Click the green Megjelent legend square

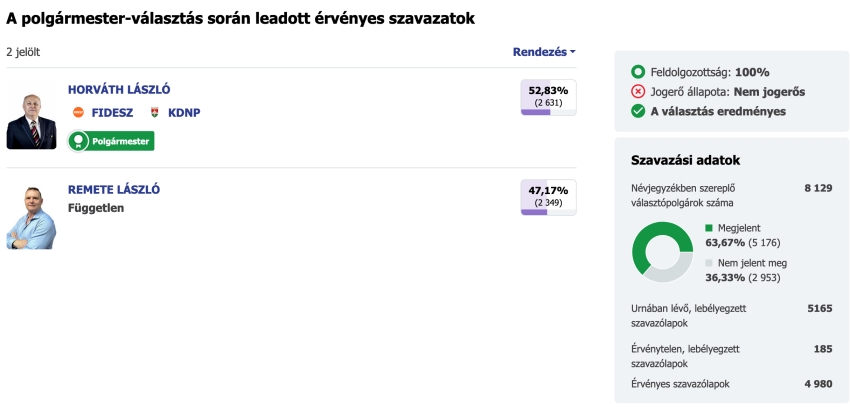tap(709, 228)
